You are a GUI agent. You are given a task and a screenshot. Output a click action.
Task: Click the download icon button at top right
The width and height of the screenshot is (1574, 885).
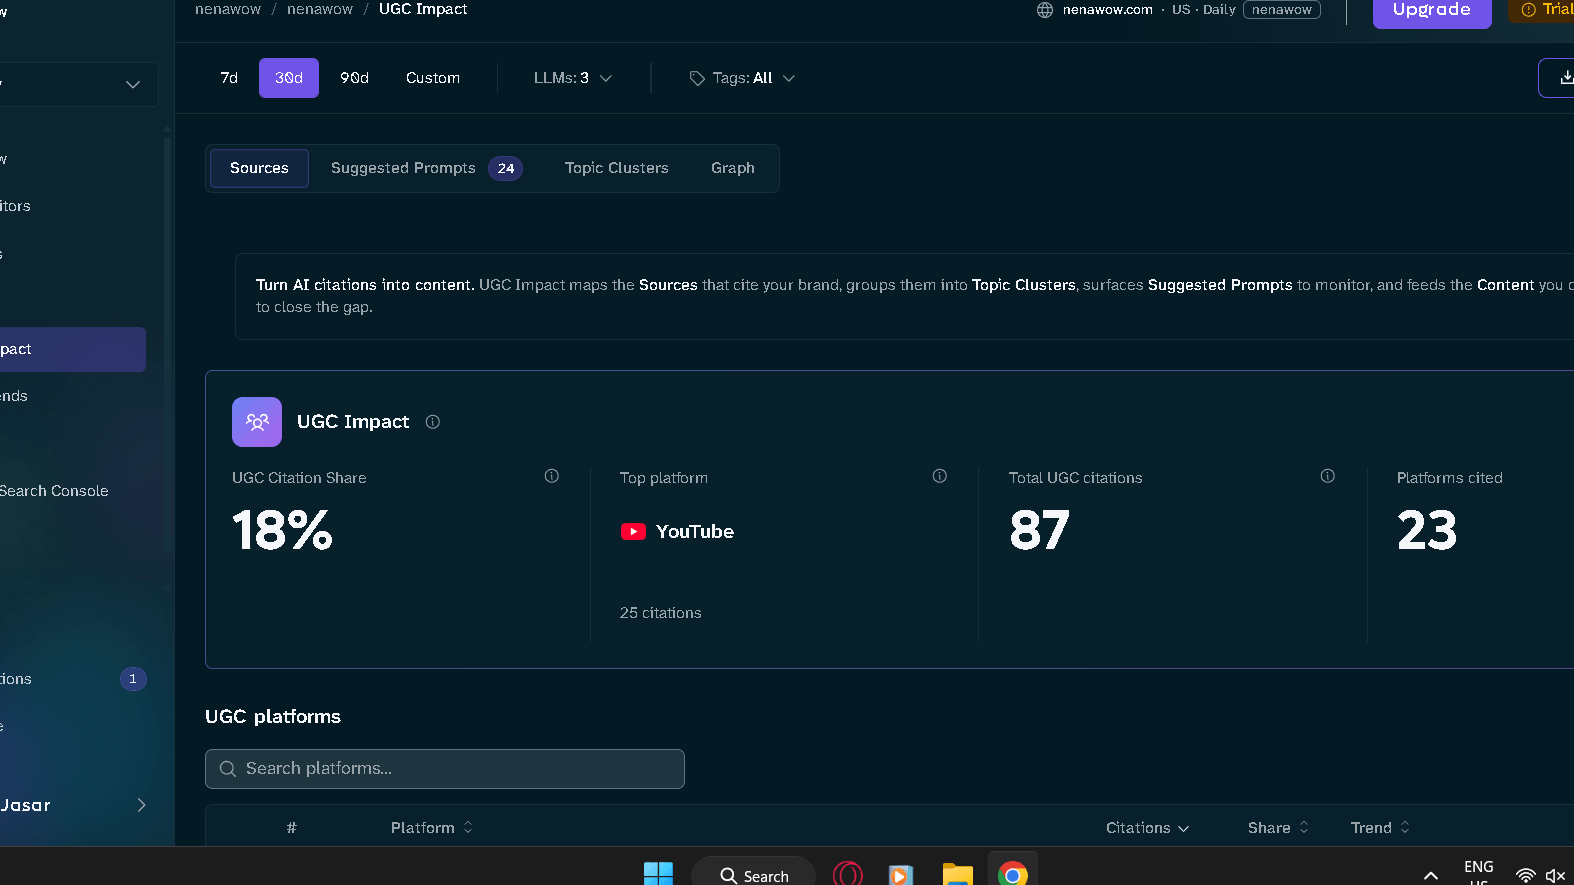pyautogui.click(x=1565, y=78)
